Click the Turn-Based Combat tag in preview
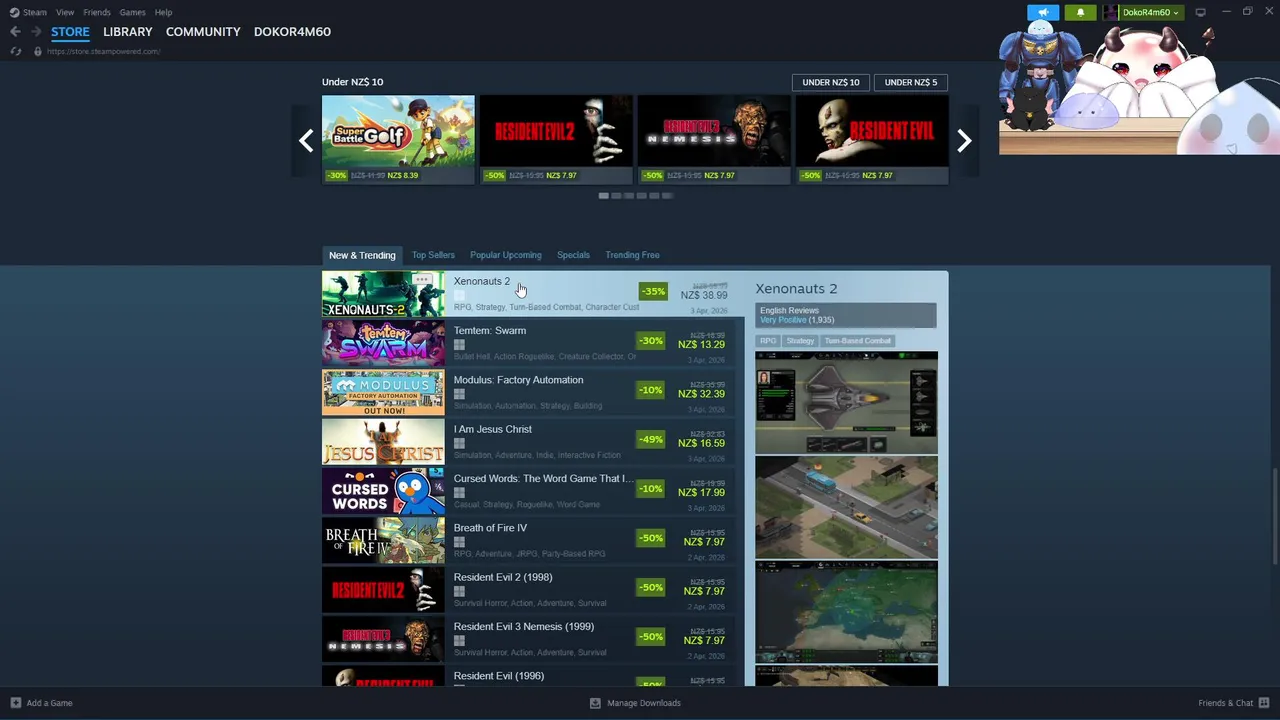The width and height of the screenshot is (1280, 720). (857, 341)
